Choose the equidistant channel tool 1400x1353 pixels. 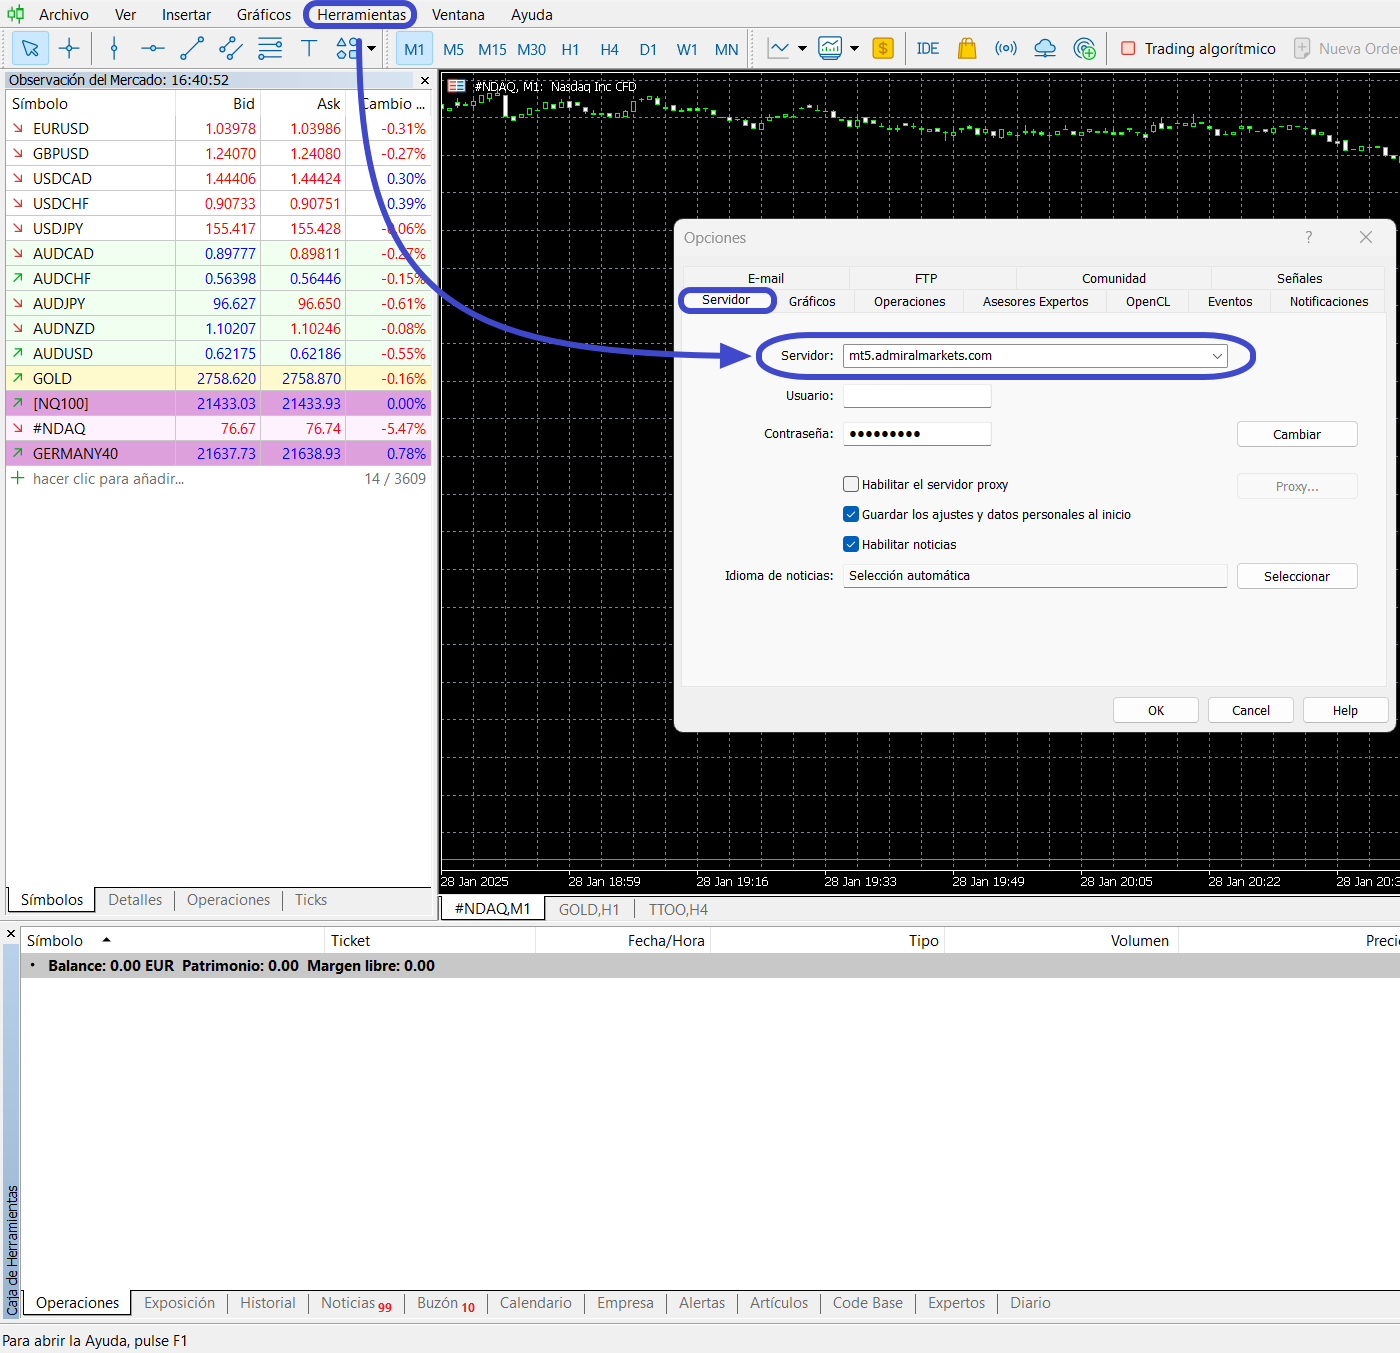coord(230,48)
